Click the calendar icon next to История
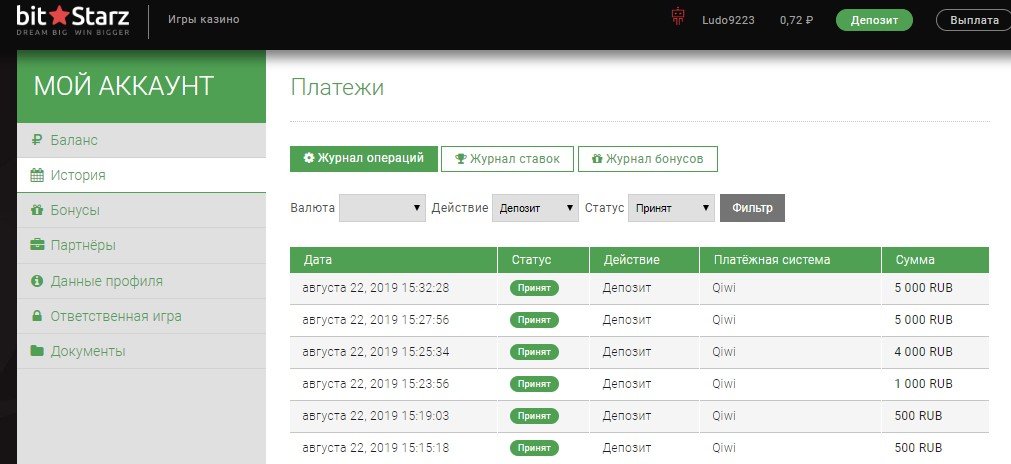Image resolution: width=1011 pixels, height=464 pixels. tap(37, 176)
